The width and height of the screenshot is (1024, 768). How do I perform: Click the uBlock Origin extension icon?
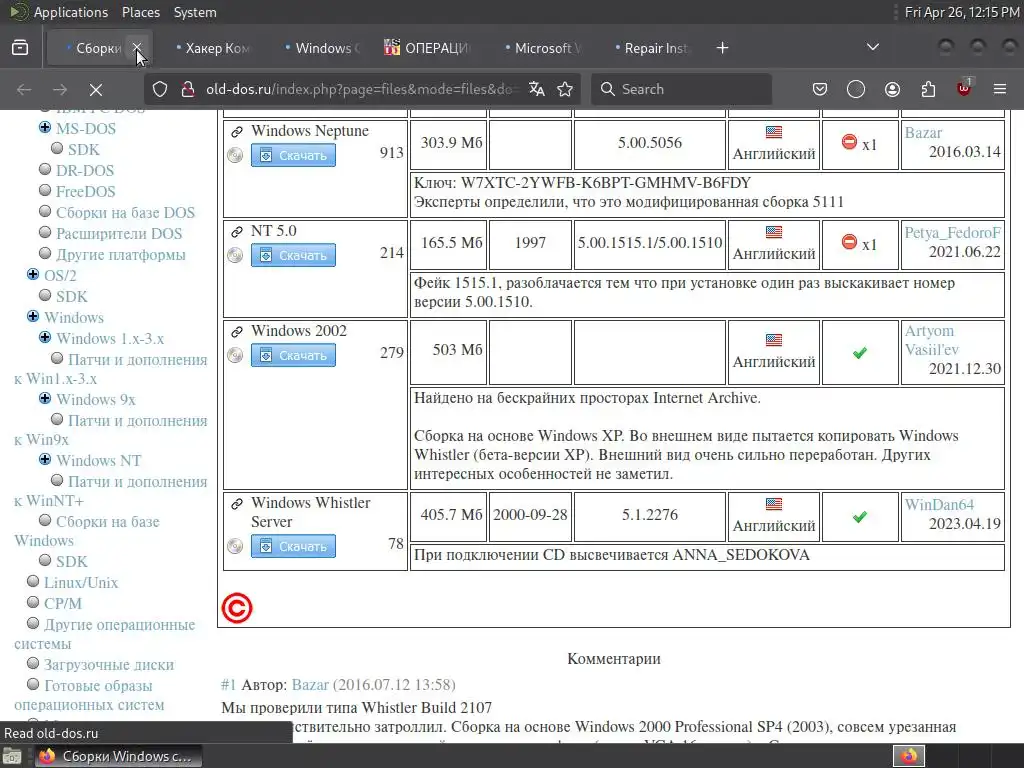coord(964,88)
